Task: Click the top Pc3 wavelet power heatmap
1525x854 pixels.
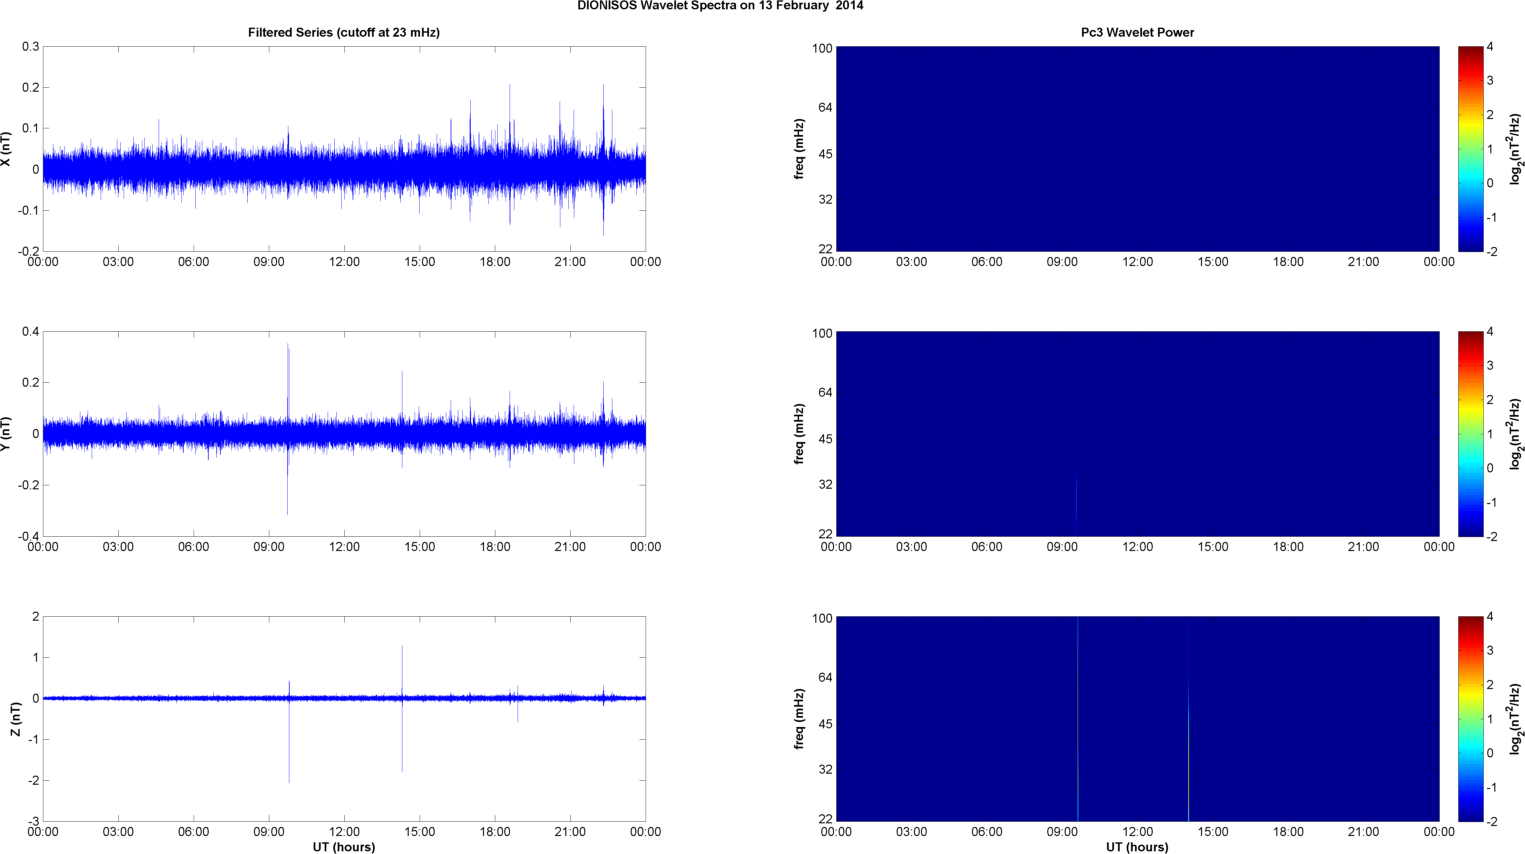Action: coord(1137,149)
